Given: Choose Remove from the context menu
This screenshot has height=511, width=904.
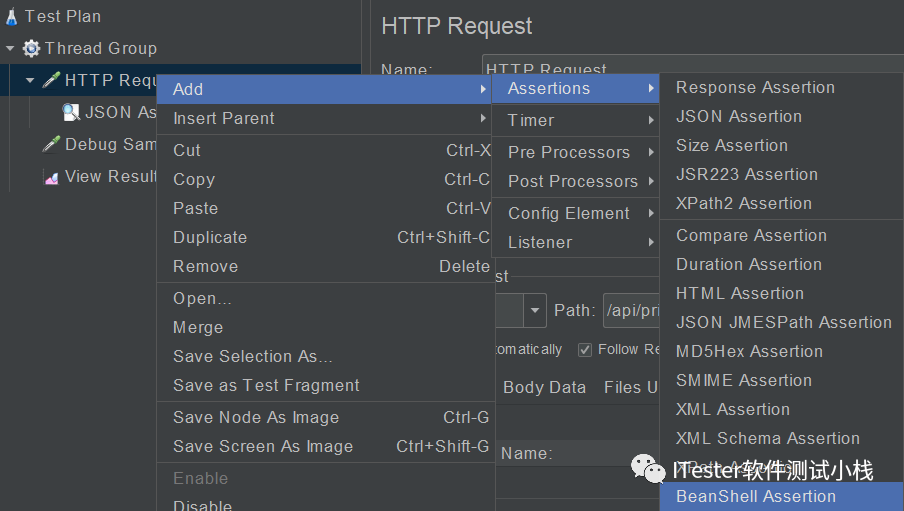Looking at the screenshot, I should [x=324, y=266].
